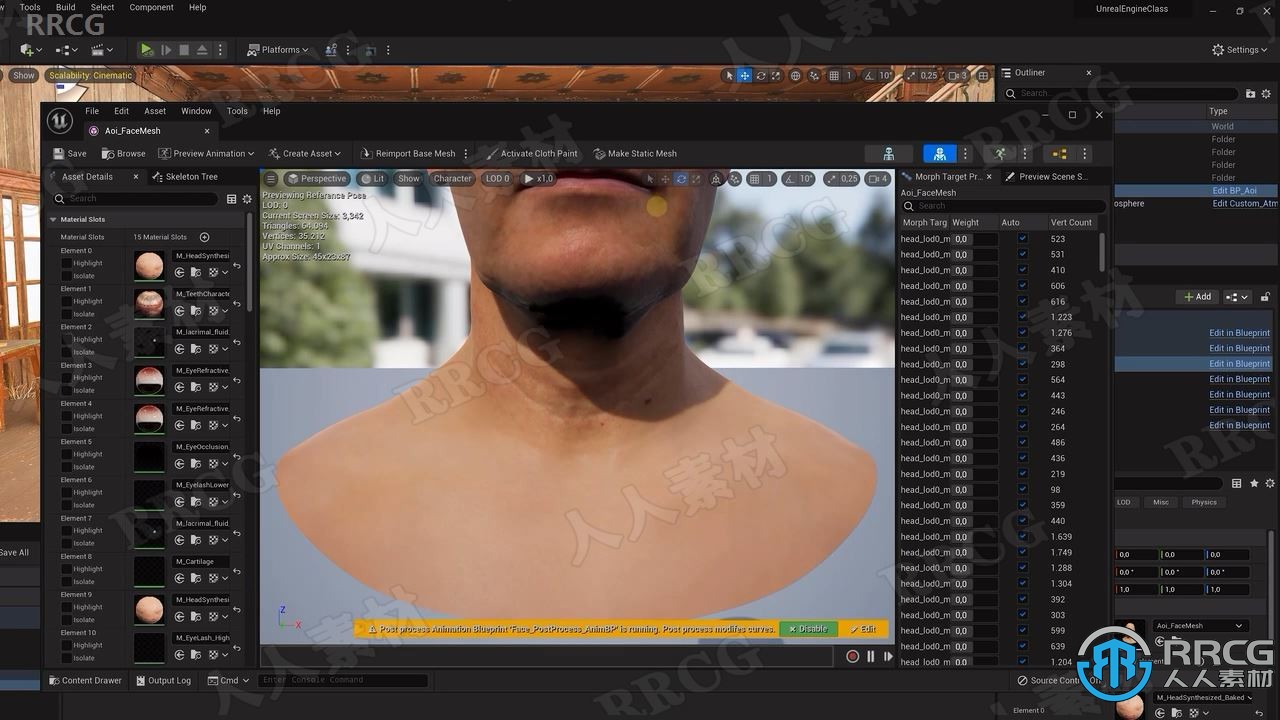The height and width of the screenshot is (720, 1280).
Task: Cycle transform coordinate system in mesh viewport
Action: click(716, 179)
